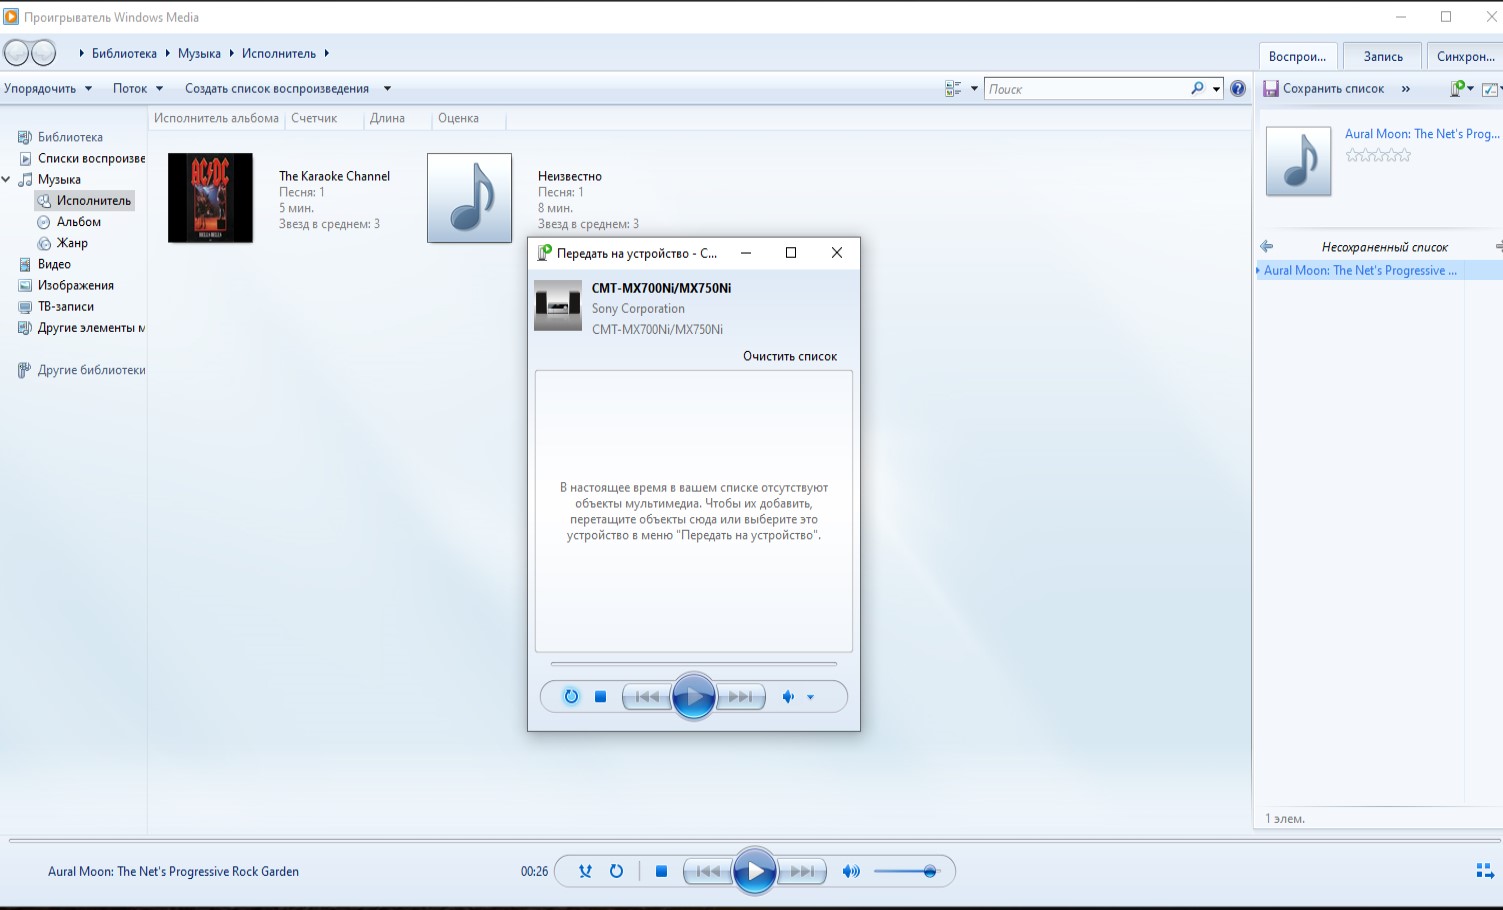The height and width of the screenshot is (910, 1503).
Task: Mute the main player's volume icon
Action: pos(851,871)
